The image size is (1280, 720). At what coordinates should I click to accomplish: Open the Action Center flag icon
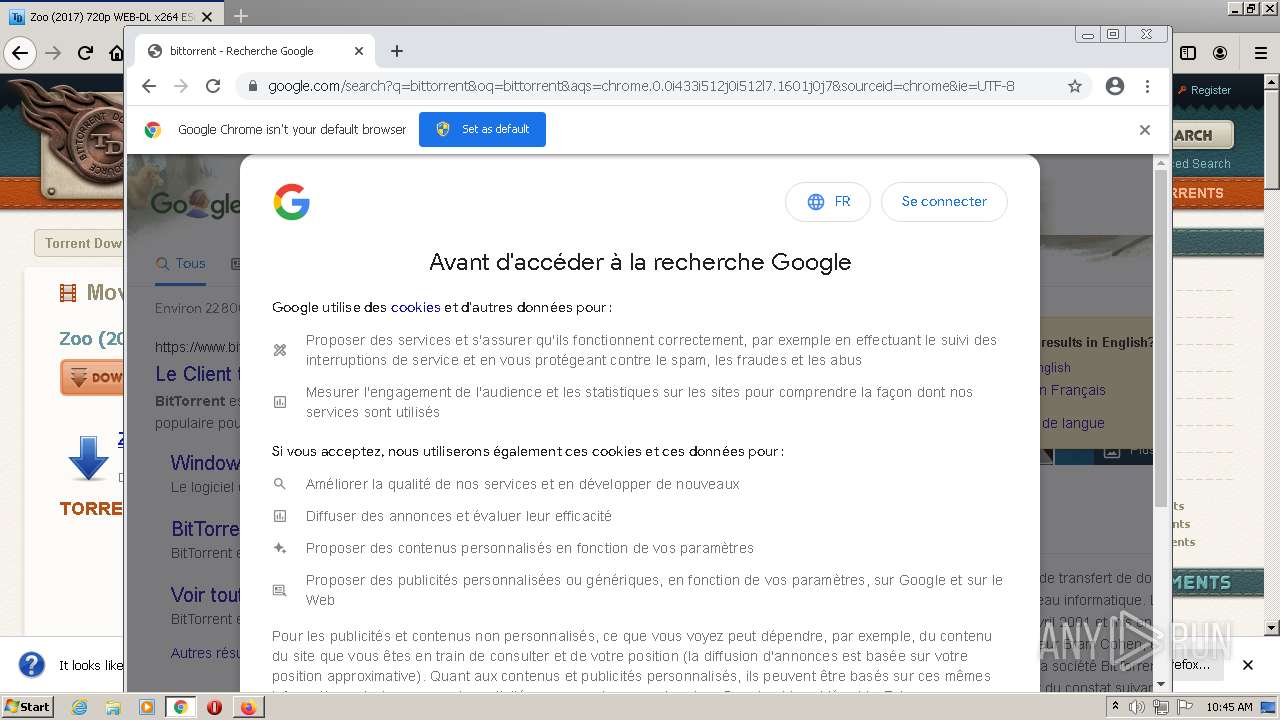pos(1184,707)
